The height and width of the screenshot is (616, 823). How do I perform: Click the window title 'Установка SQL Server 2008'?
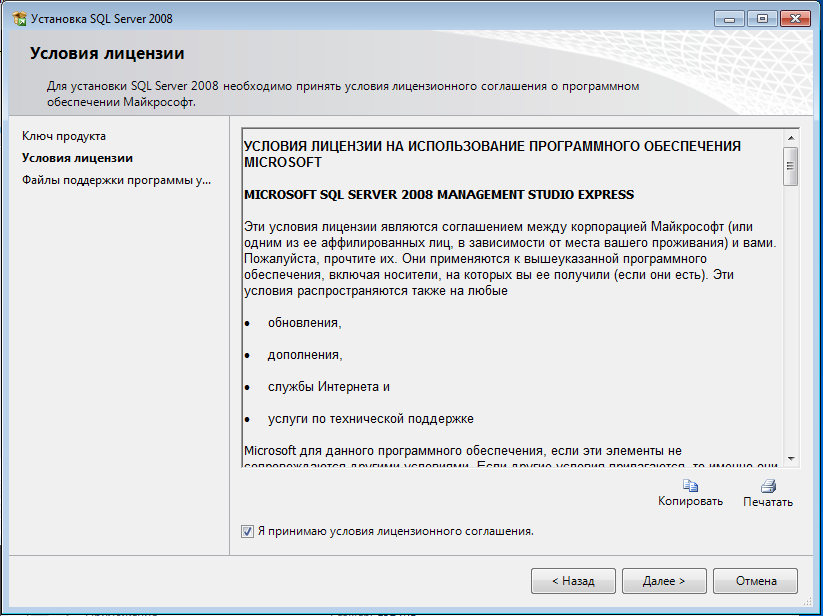point(102,19)
